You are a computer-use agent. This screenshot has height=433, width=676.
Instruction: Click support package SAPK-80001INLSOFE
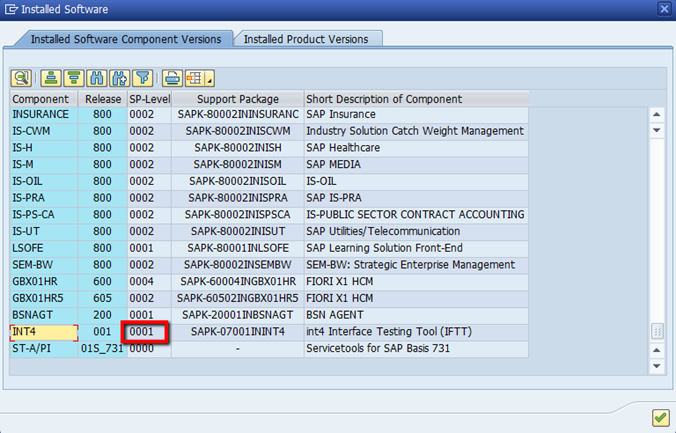point(238,248)
